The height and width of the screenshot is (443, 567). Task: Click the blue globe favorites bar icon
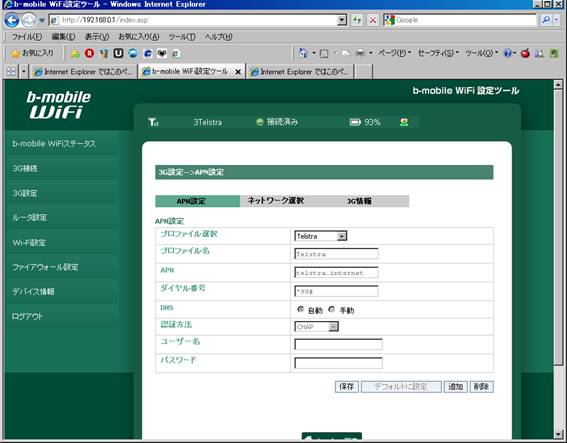133,54
